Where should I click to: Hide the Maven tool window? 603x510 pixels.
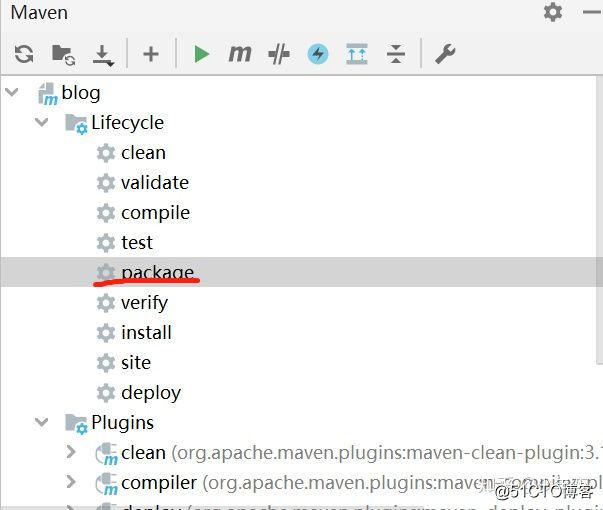click(x=592, y=12)
